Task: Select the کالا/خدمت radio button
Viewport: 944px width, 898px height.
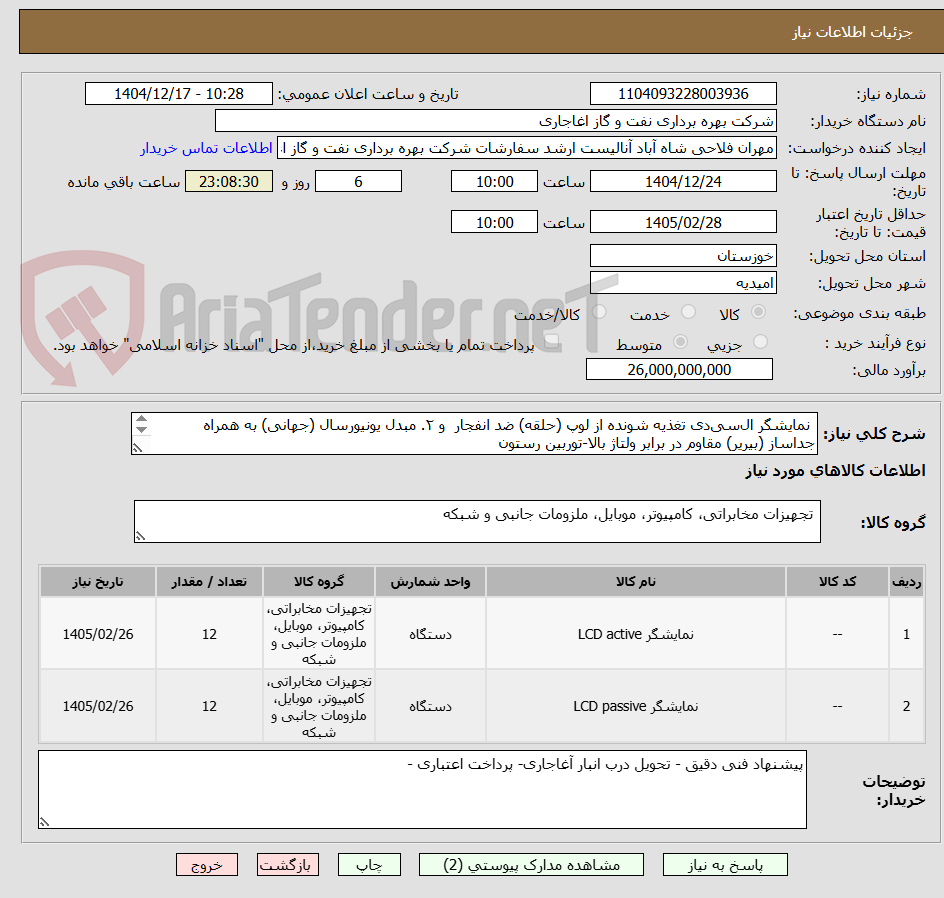Action: tap(599, 312)
